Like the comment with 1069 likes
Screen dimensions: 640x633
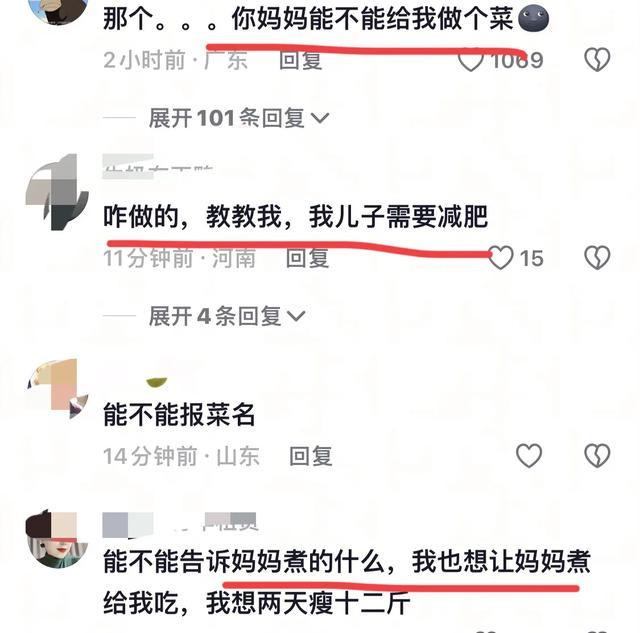click(471, 60)
